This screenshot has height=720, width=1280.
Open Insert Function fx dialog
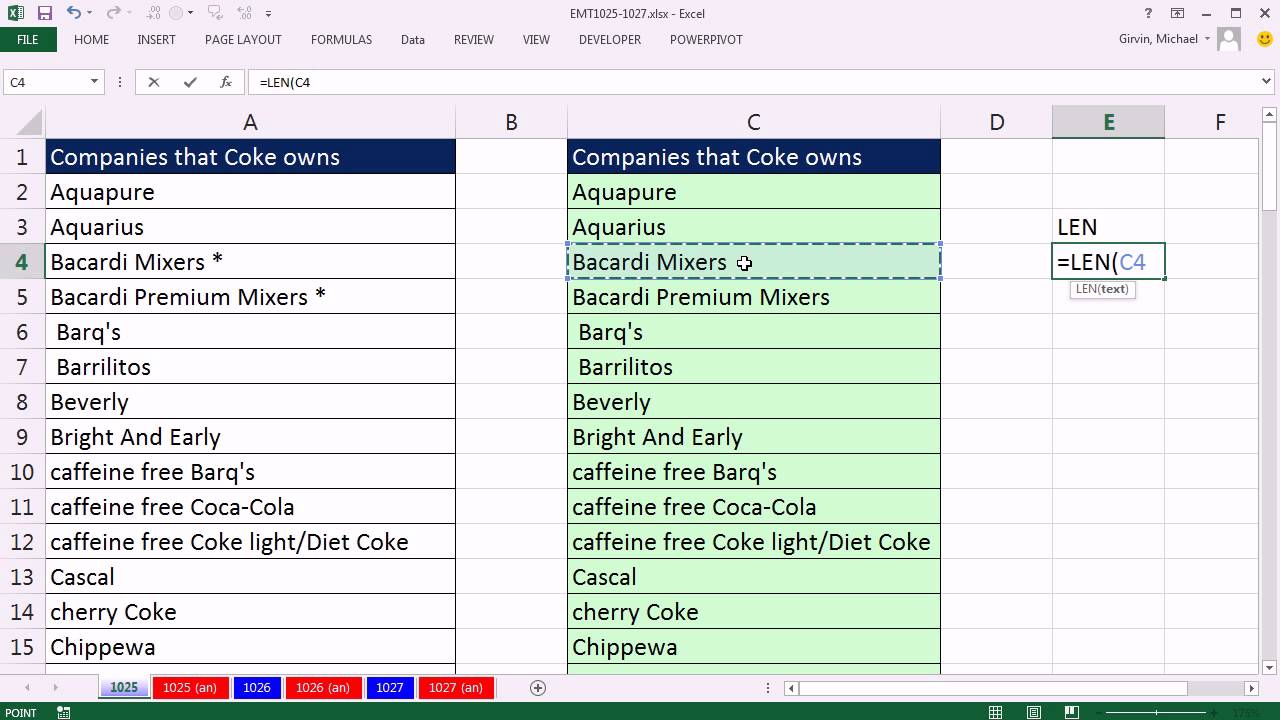click(x=226, y=82)
